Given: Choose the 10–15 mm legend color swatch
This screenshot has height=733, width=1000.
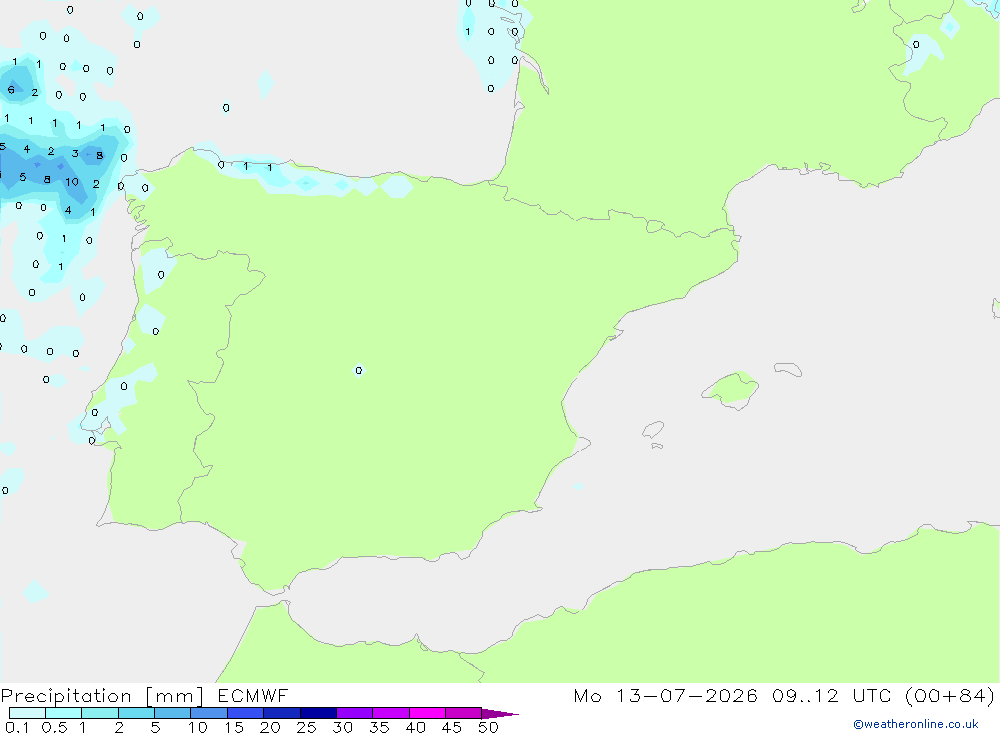Looking at the screenshot, I should 209,713.
